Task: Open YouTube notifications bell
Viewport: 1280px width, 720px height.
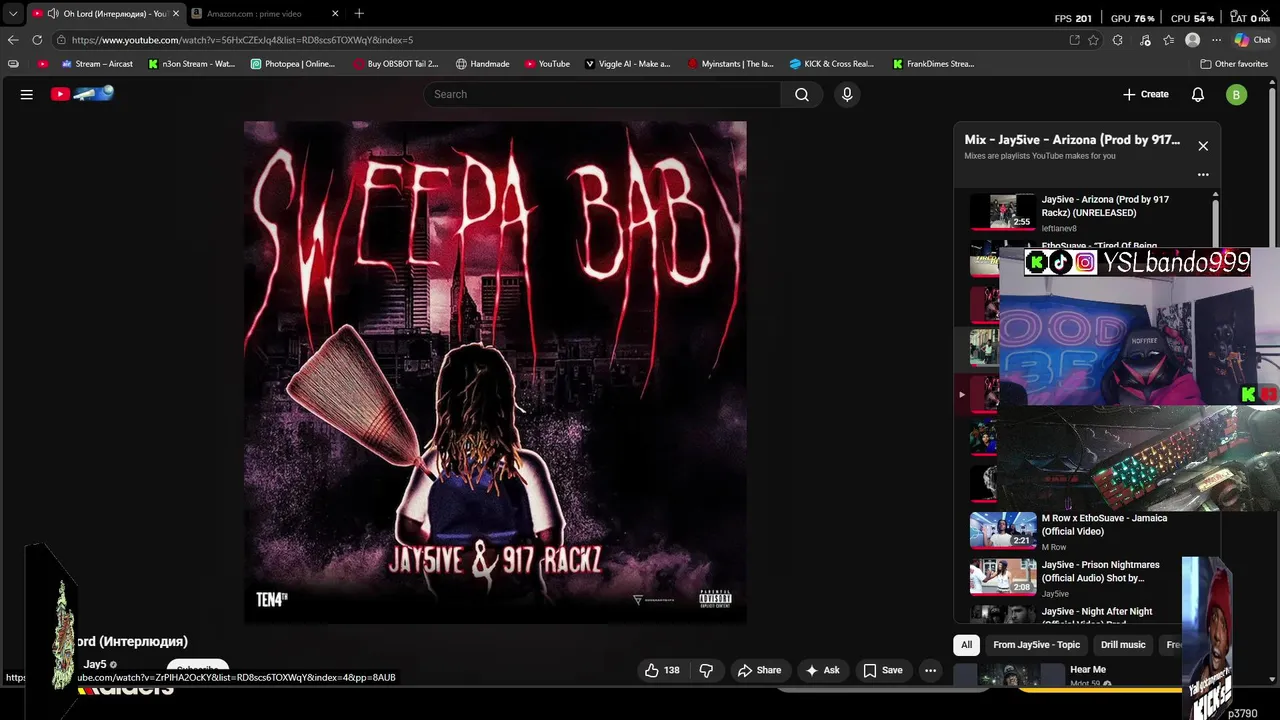Action: tap(1197, 94)
